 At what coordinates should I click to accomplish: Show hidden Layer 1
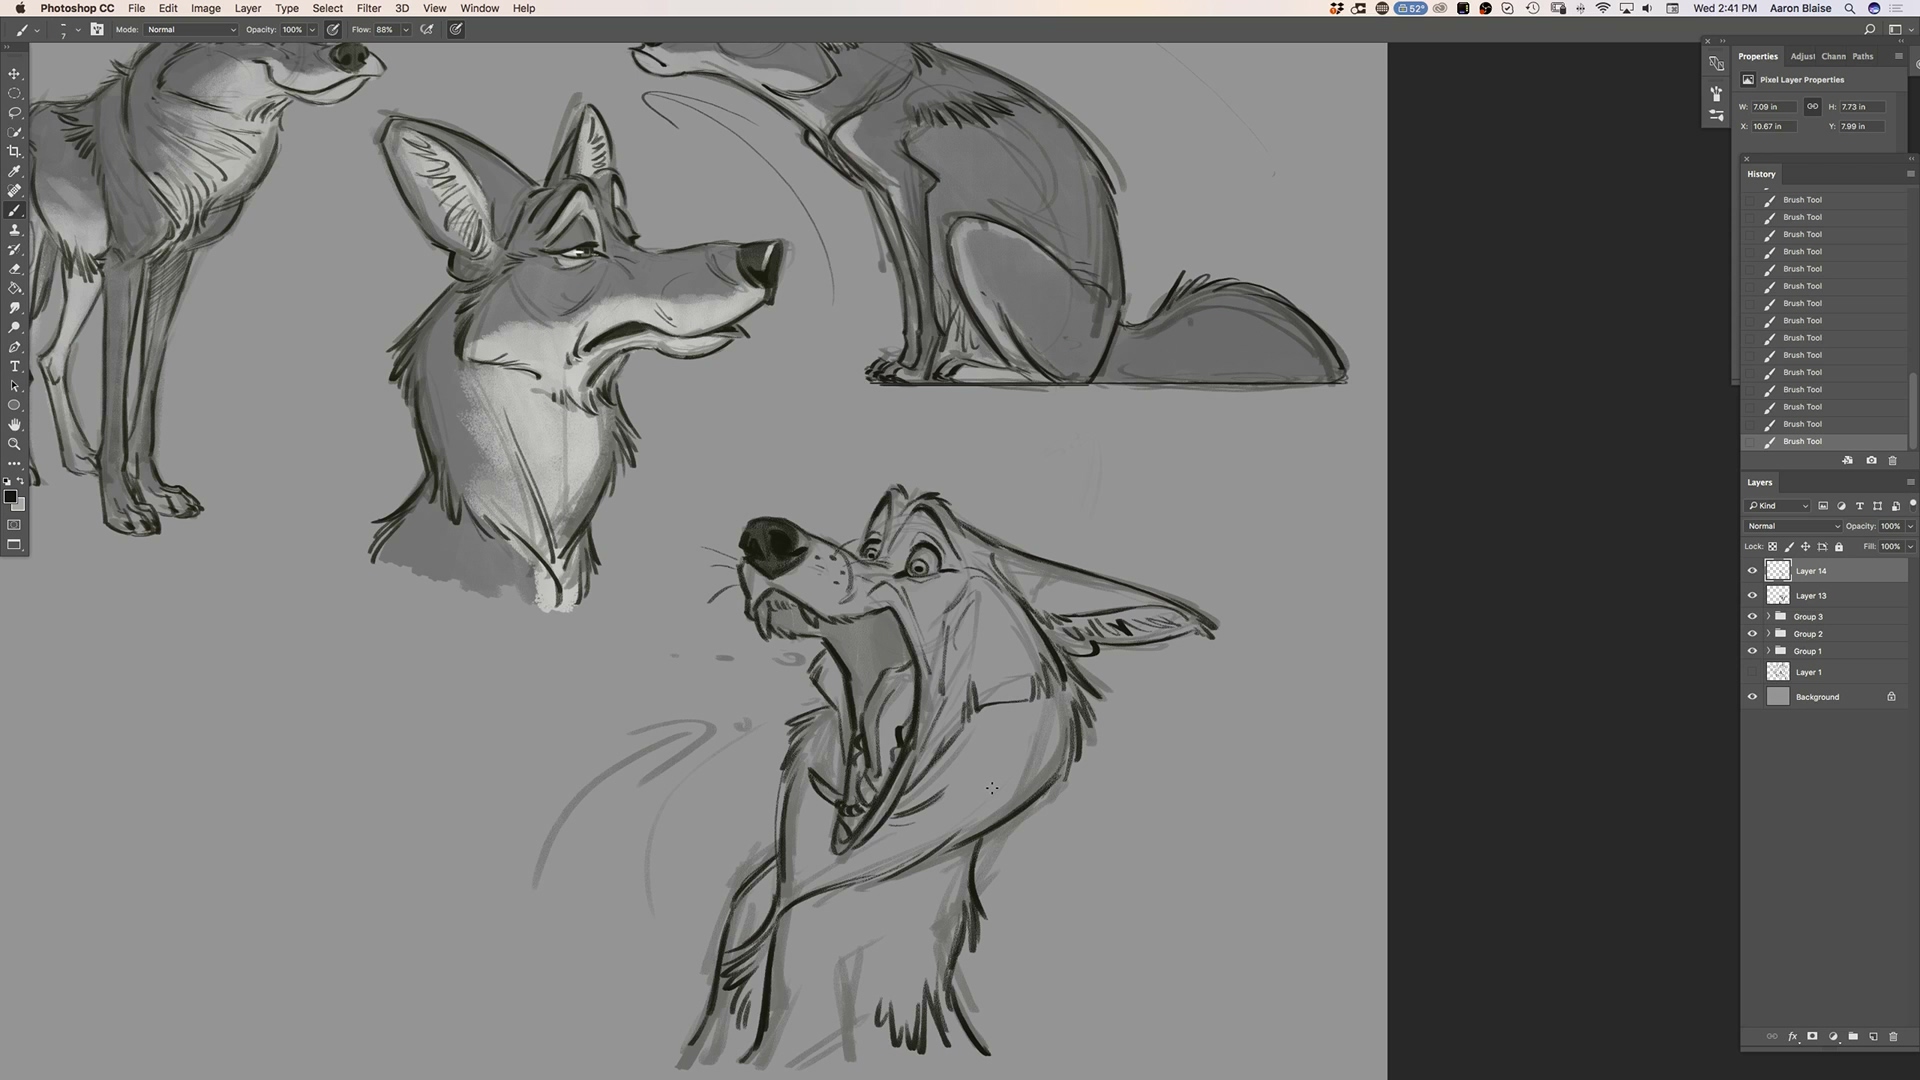(x=1752, y=672)
